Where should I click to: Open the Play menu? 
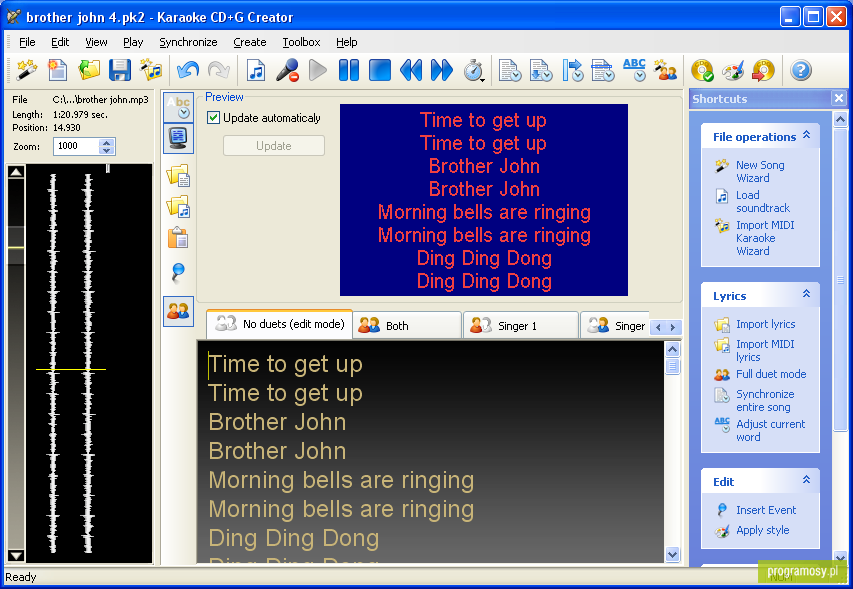(133, 42)
